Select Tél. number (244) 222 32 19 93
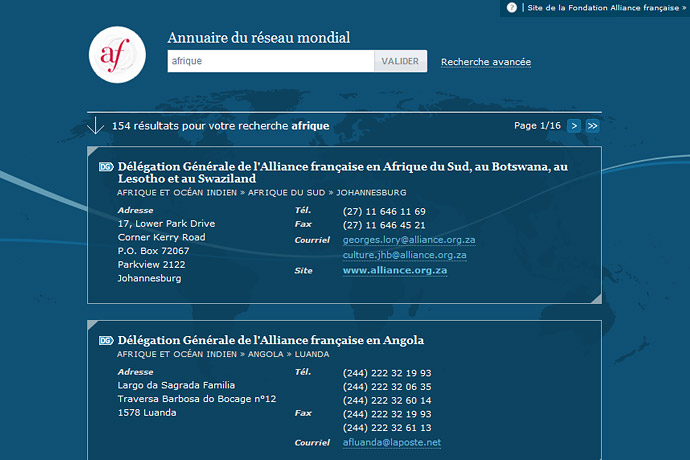 coord(387,373)
